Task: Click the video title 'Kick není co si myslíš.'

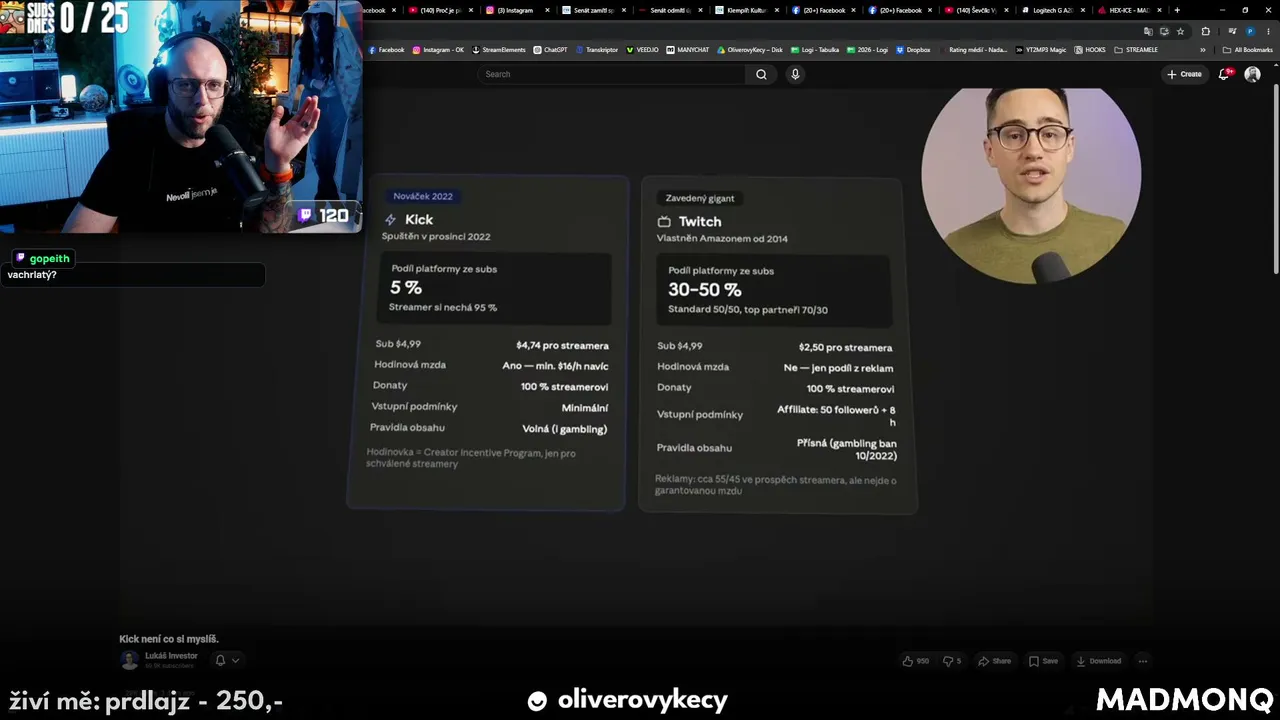Action: 169,639
